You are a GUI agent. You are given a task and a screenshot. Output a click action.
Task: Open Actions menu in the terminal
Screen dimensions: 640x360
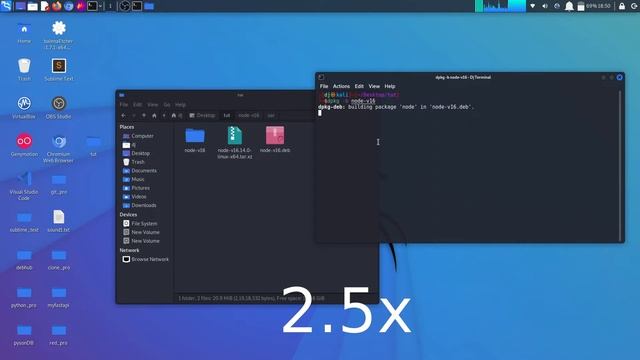(341, 87)
